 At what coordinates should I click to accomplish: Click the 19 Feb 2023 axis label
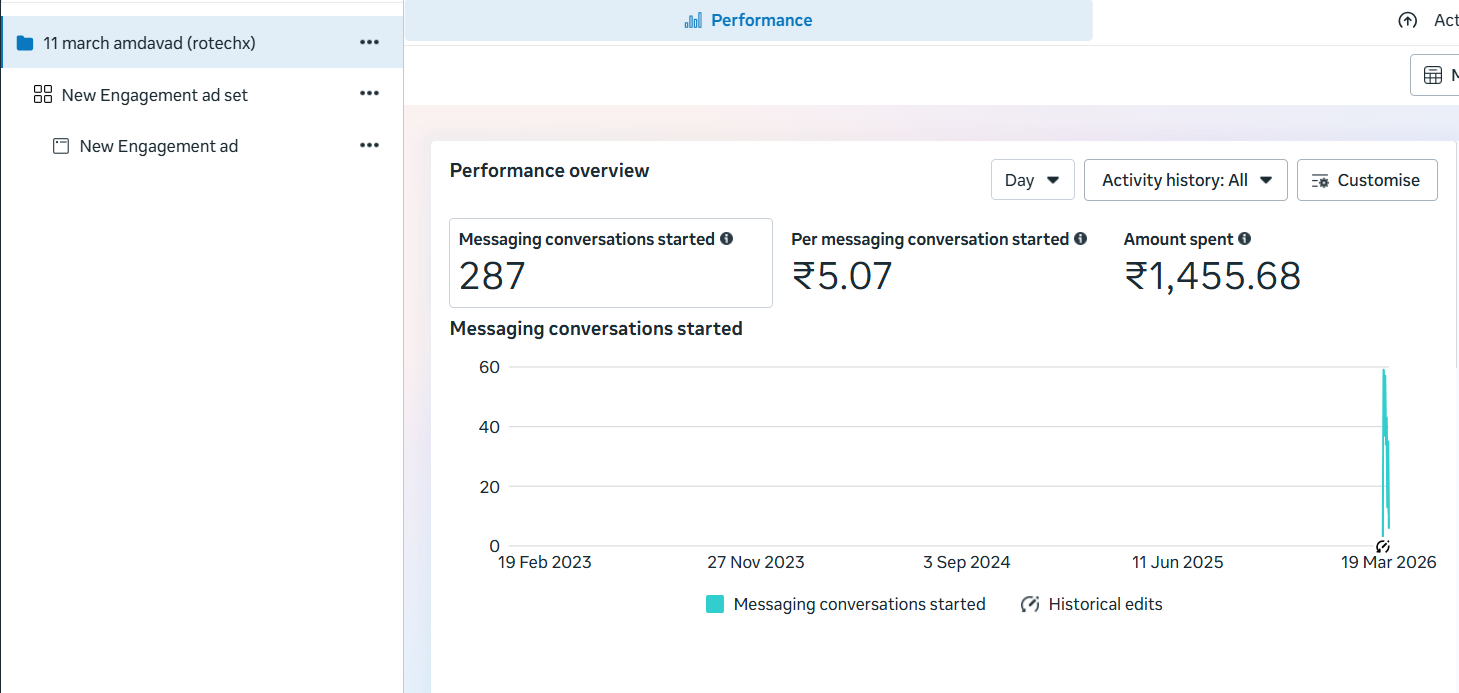point(545,562)
